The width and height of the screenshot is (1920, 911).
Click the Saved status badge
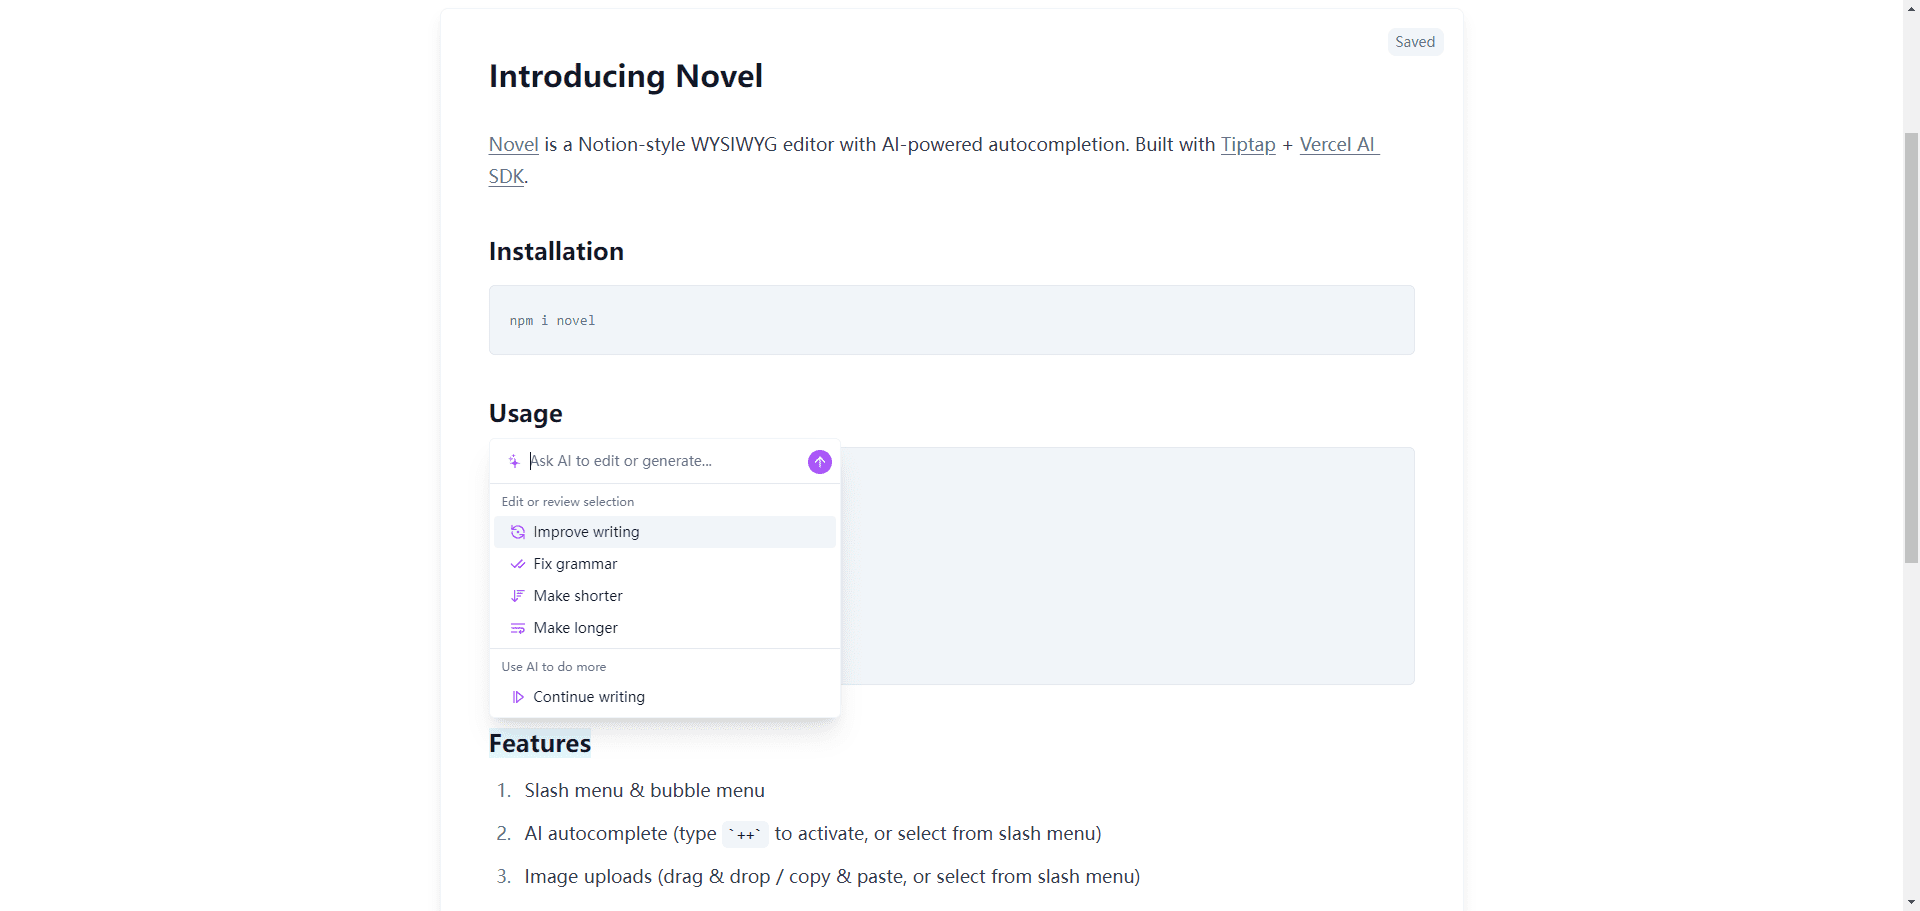click(x=1414, y=42)
